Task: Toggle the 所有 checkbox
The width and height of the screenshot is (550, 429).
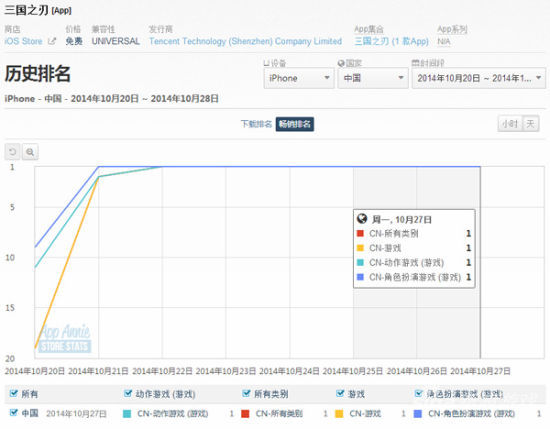Action: pyautogui.click(x=14, y=393)
